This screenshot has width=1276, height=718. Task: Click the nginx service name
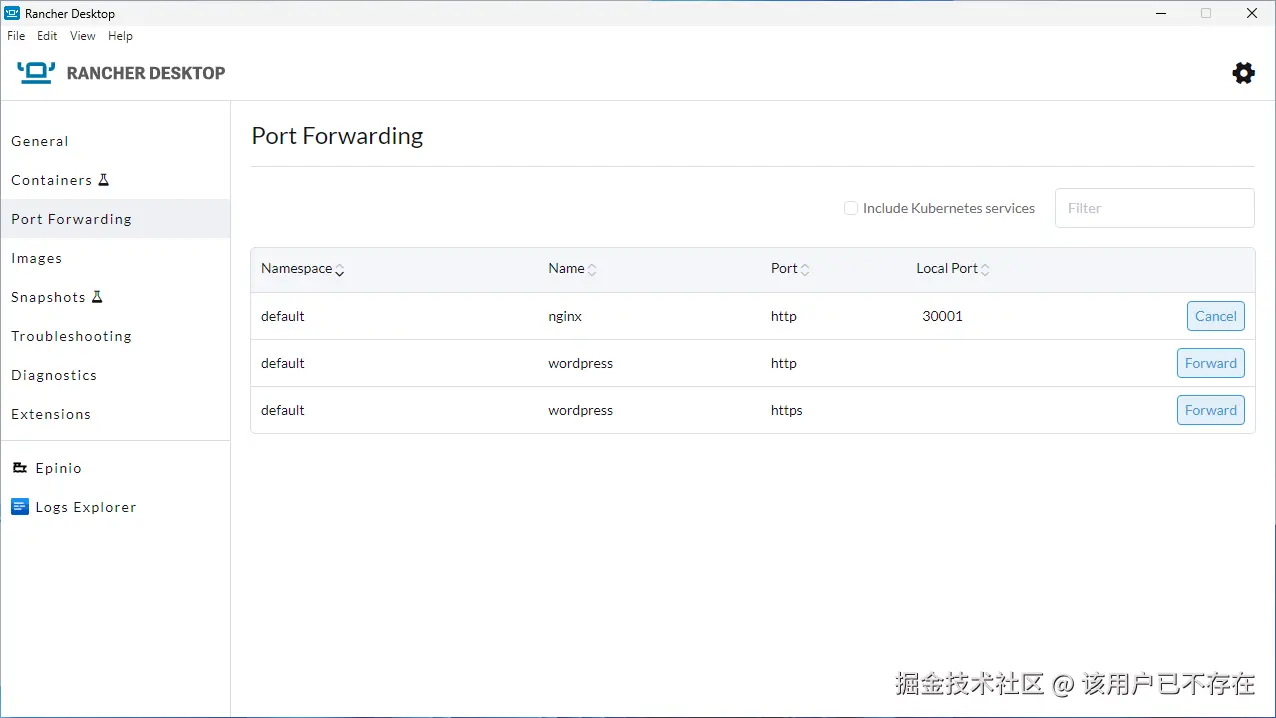[565, 316]
